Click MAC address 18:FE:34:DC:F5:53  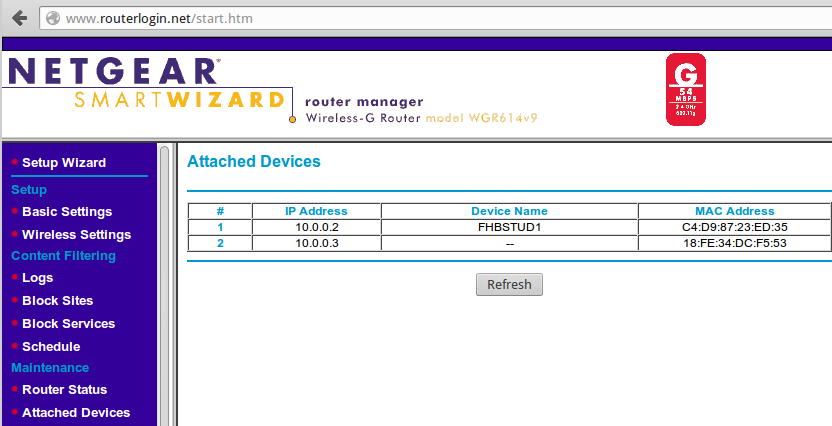click(735, 244)
